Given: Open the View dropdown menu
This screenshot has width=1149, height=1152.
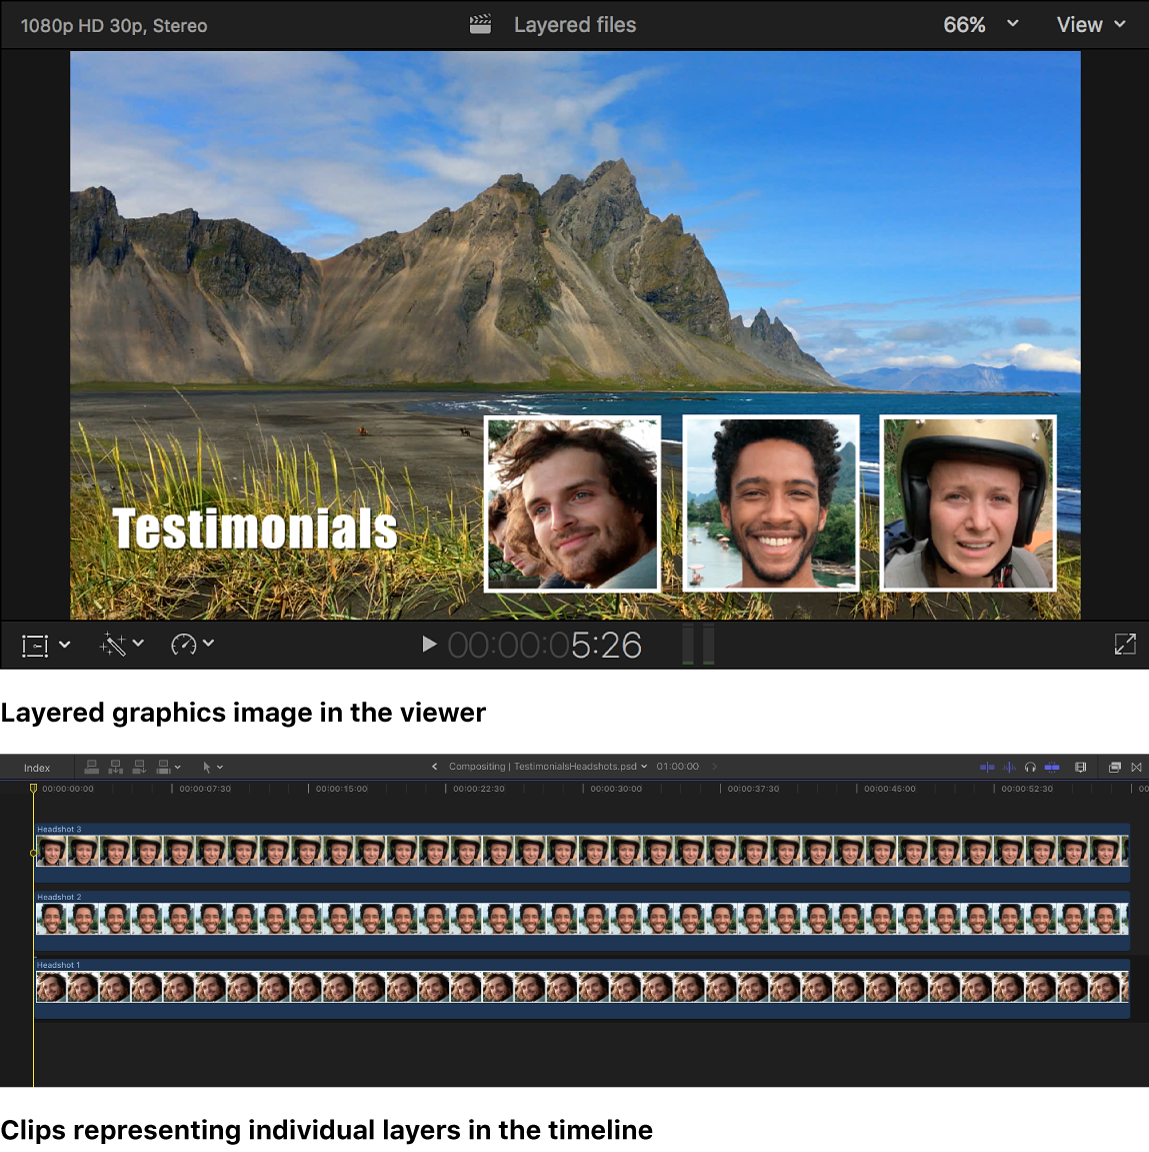Looking at the screenshot, I should coord(1091,24).
